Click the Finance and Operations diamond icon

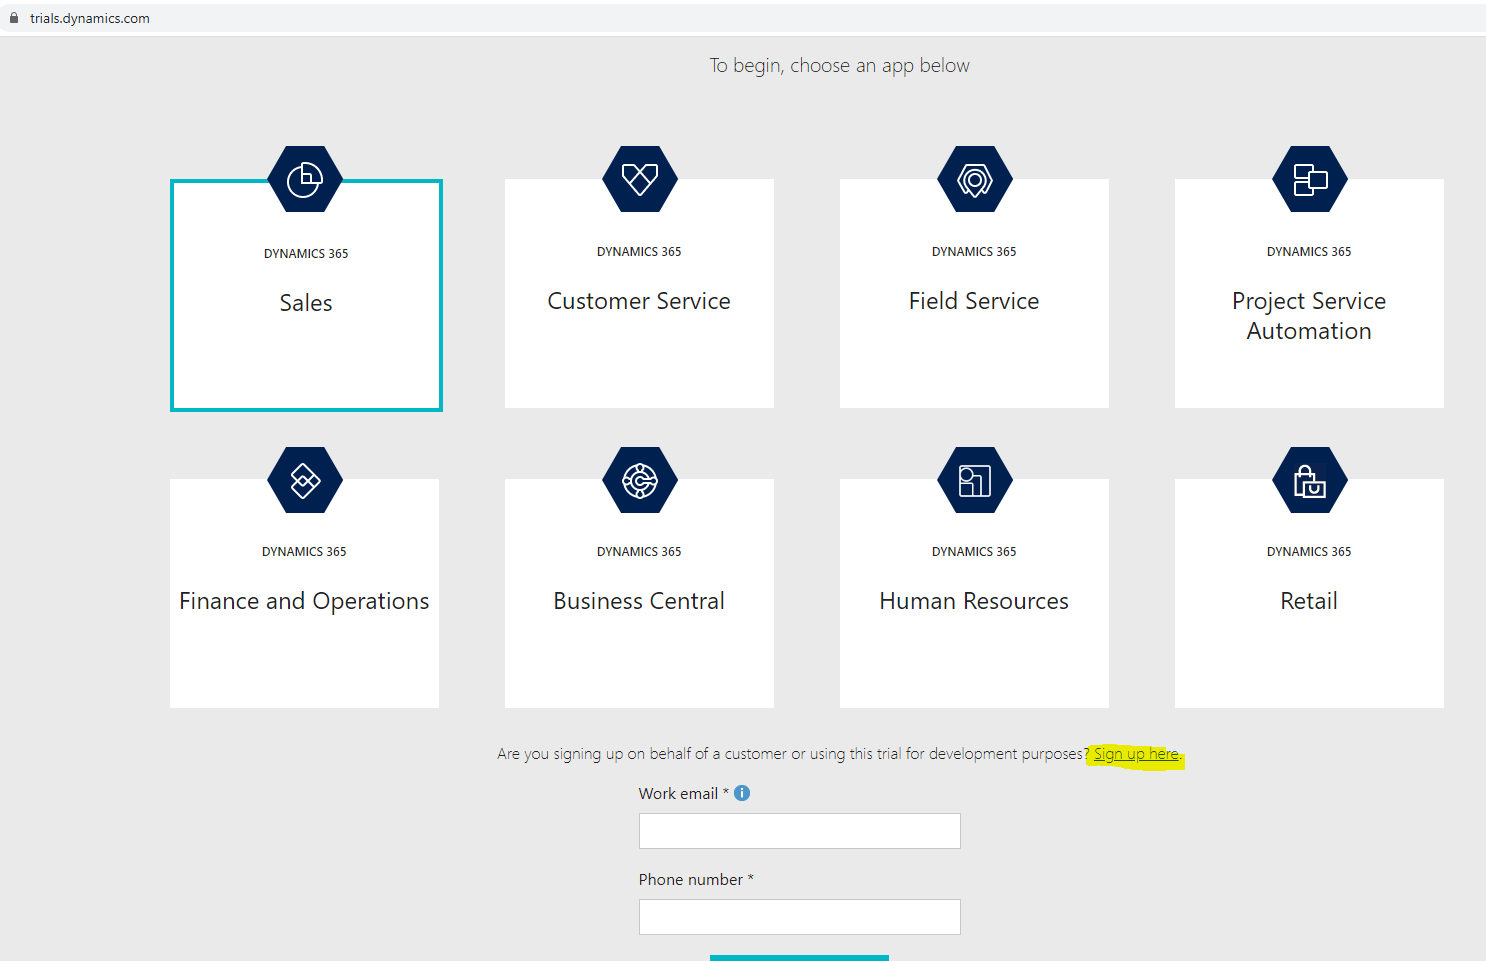coord(305,480)
